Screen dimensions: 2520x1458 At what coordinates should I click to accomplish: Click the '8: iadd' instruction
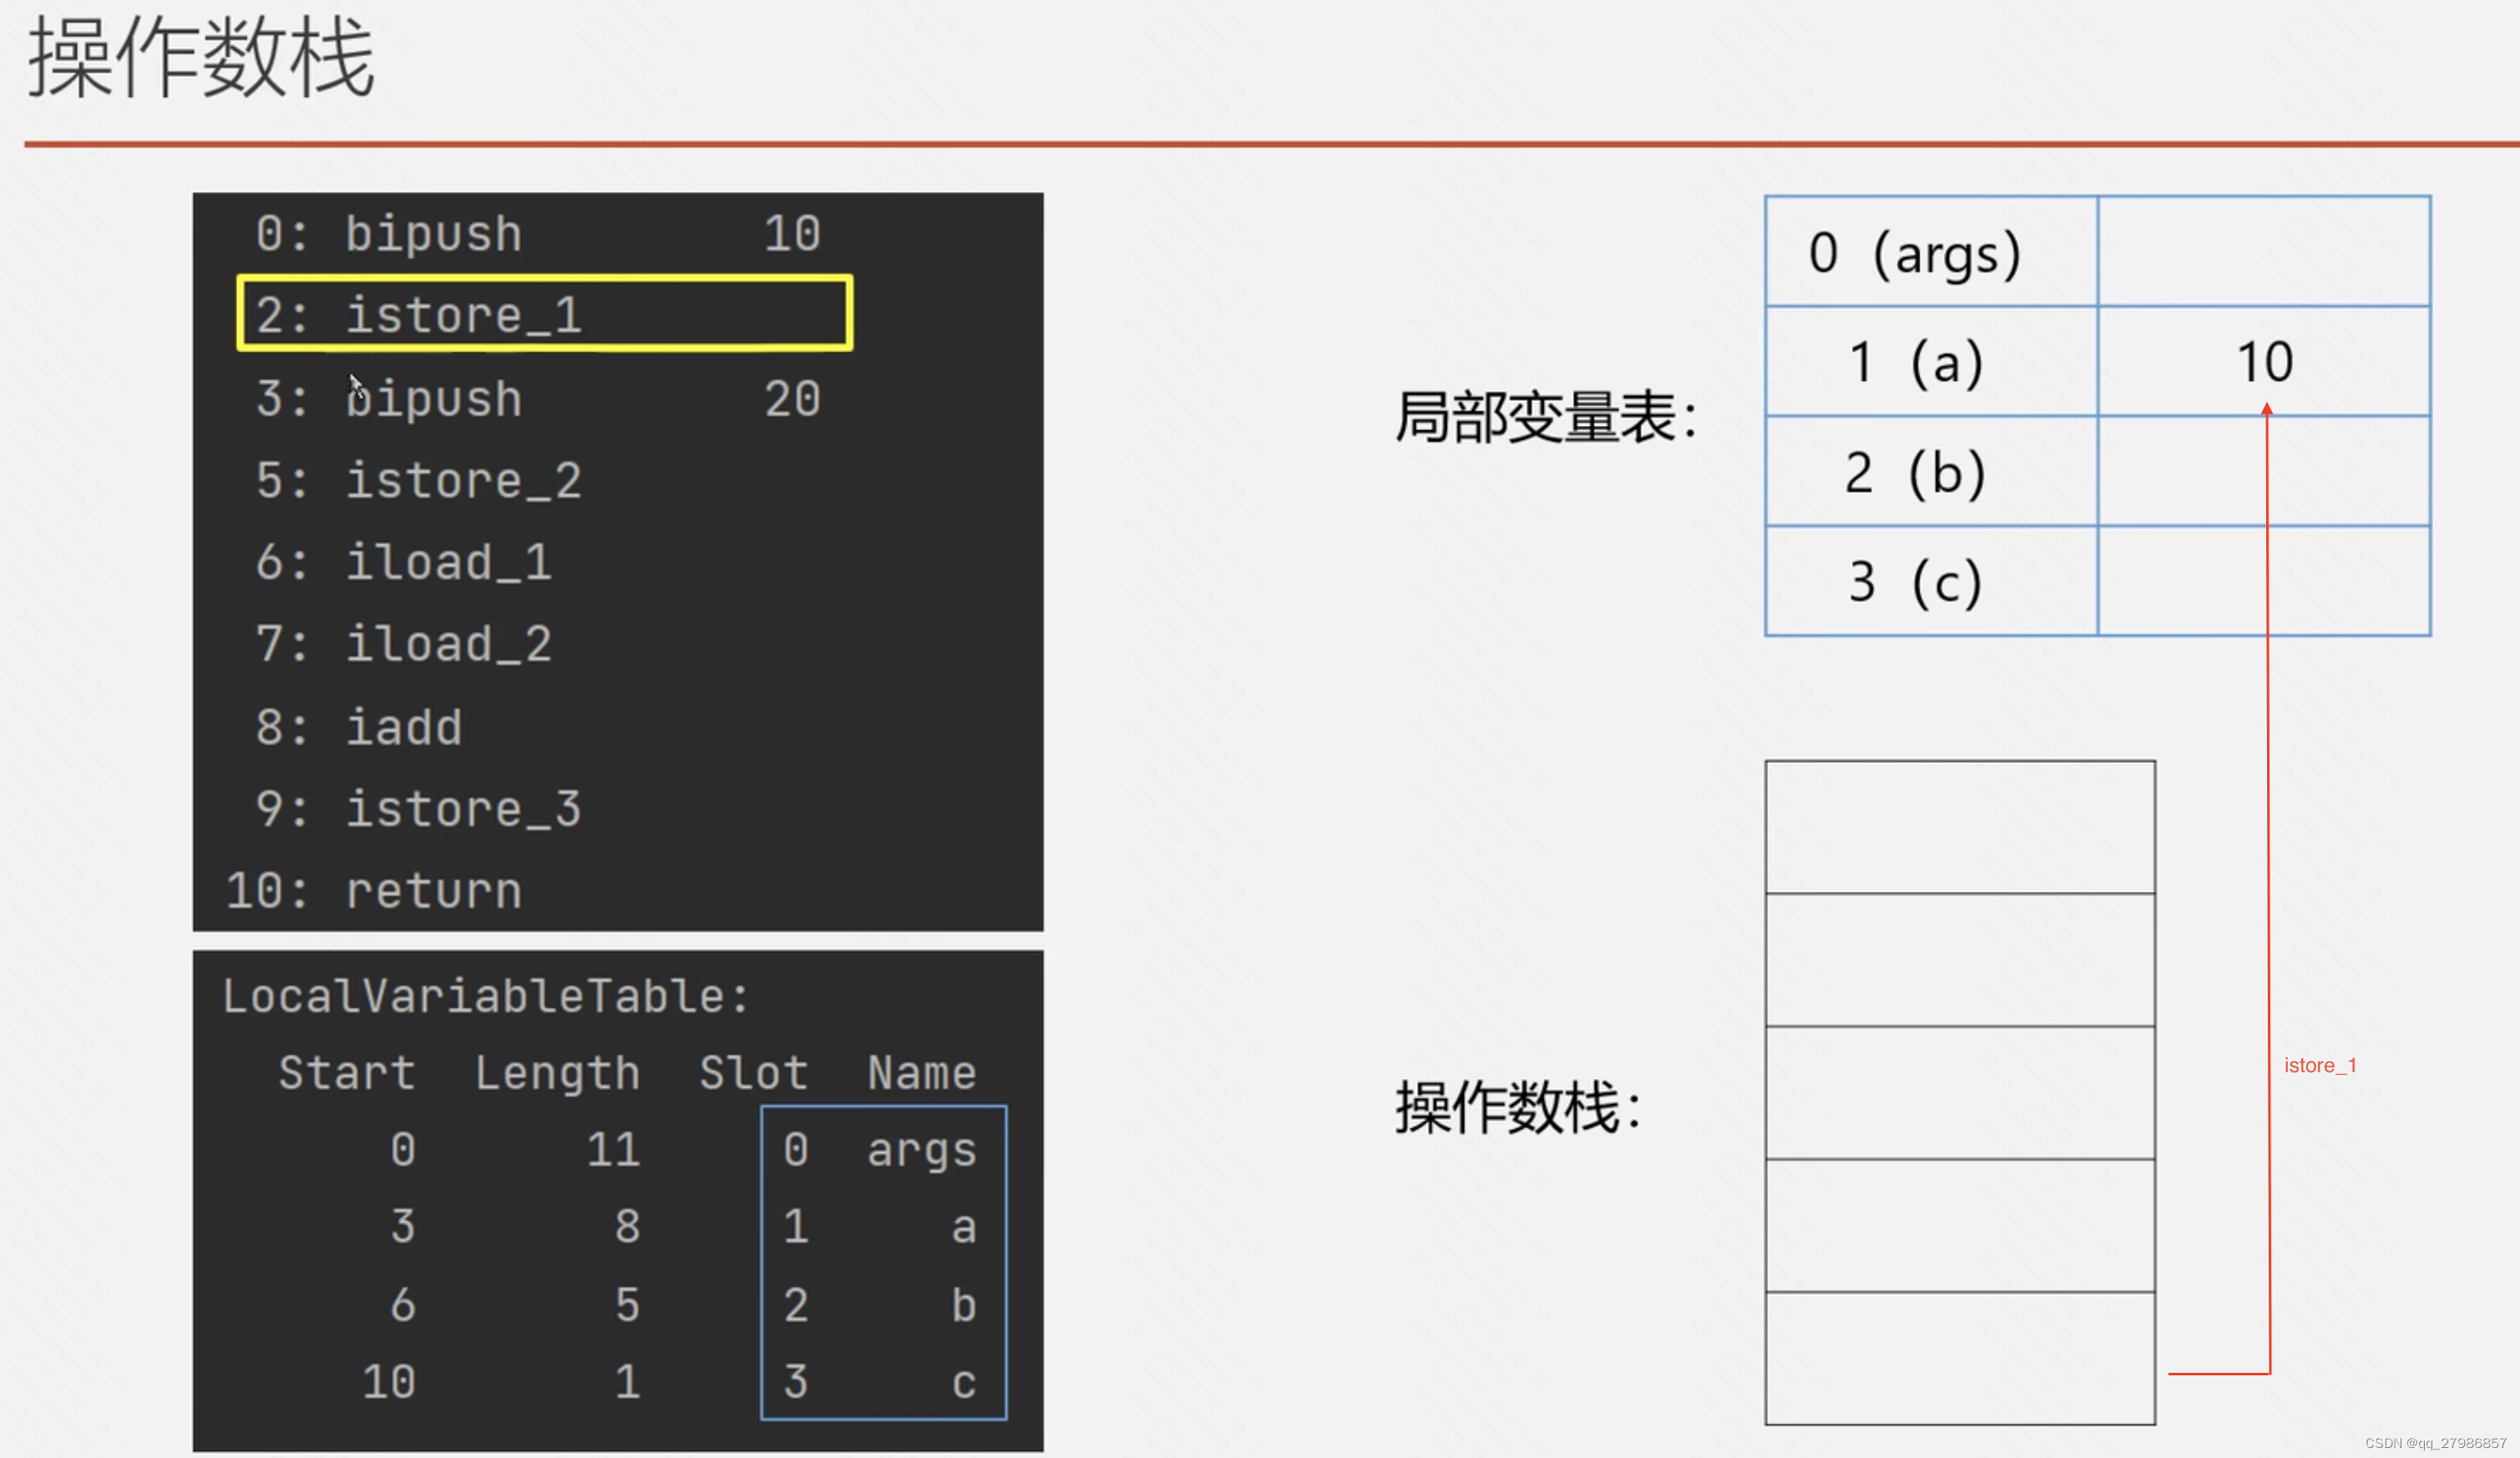[x=359, y=727]
